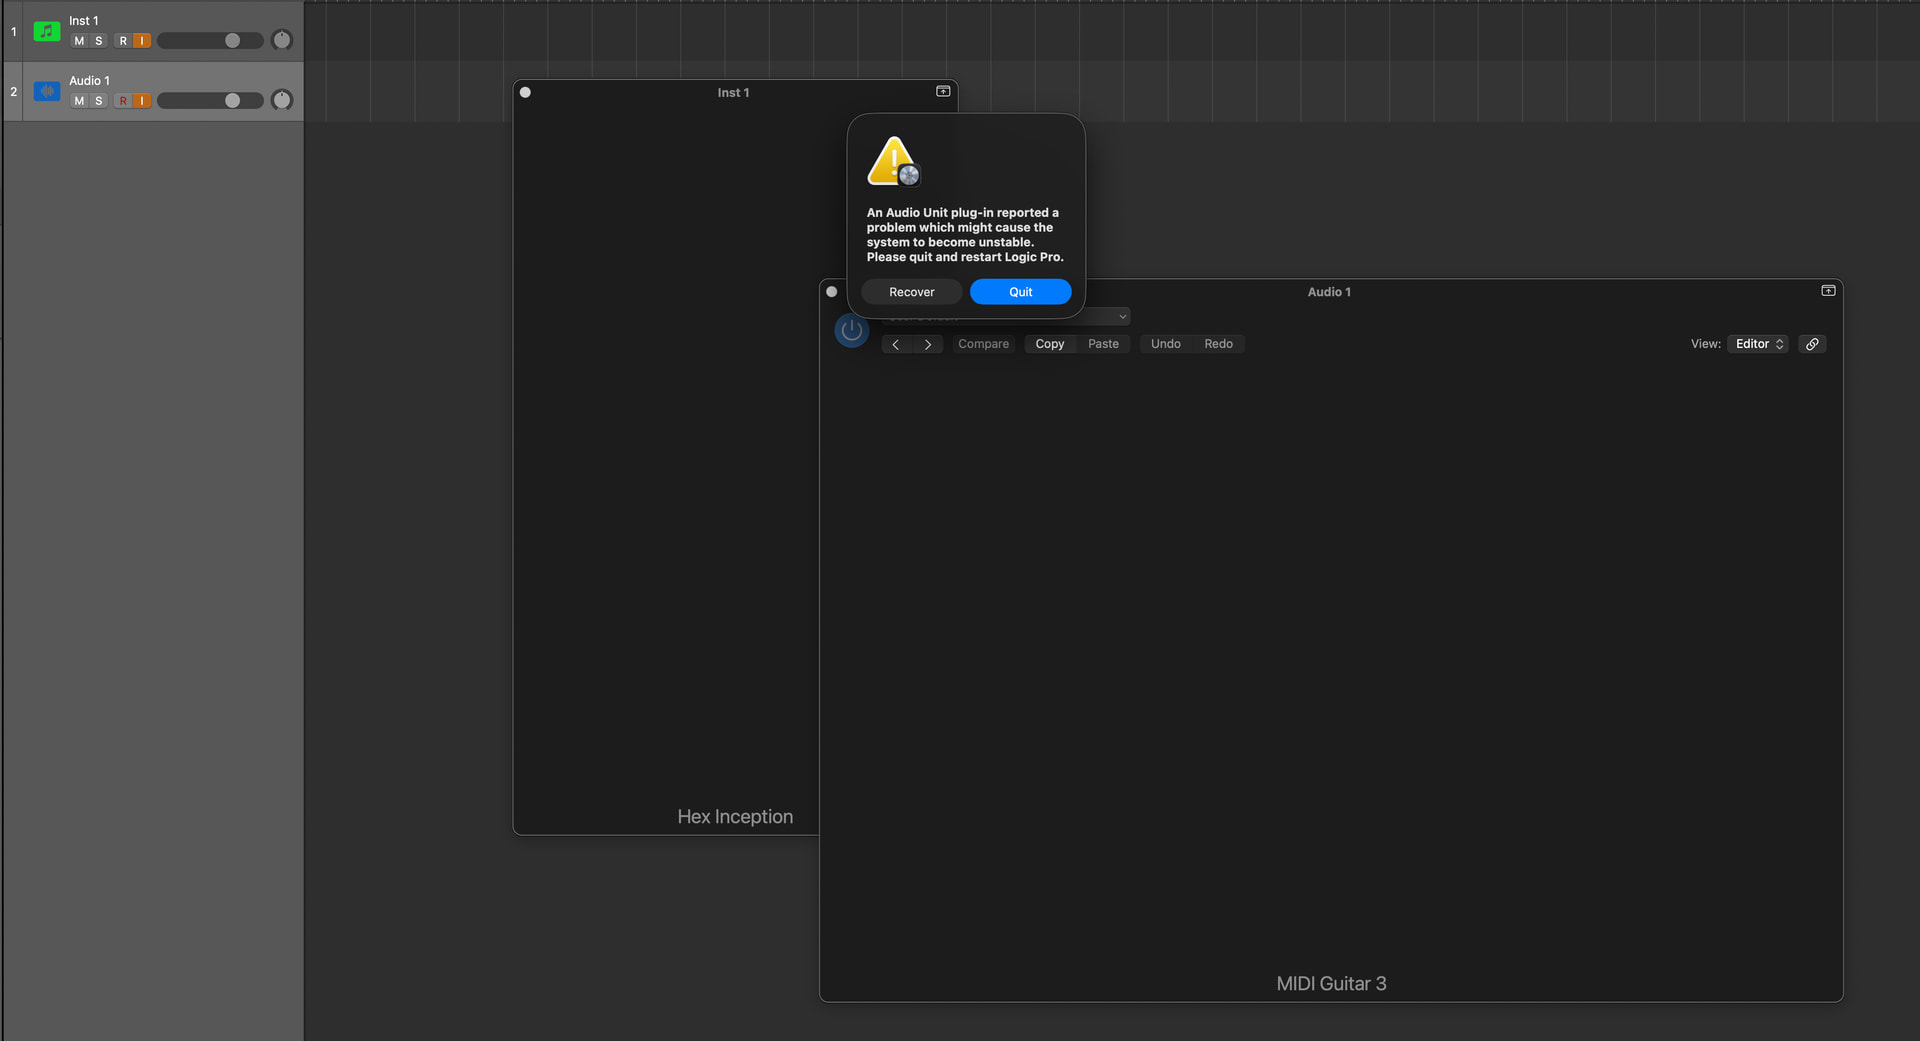This screenshot has width=1920, height=1041.
Task: Solo the Audio 1 track
Action: [x=98, y=101]
